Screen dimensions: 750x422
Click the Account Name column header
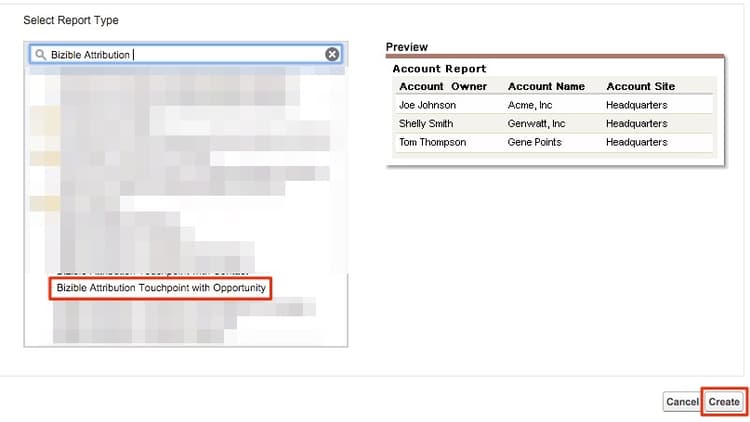(x=546, y=87)
